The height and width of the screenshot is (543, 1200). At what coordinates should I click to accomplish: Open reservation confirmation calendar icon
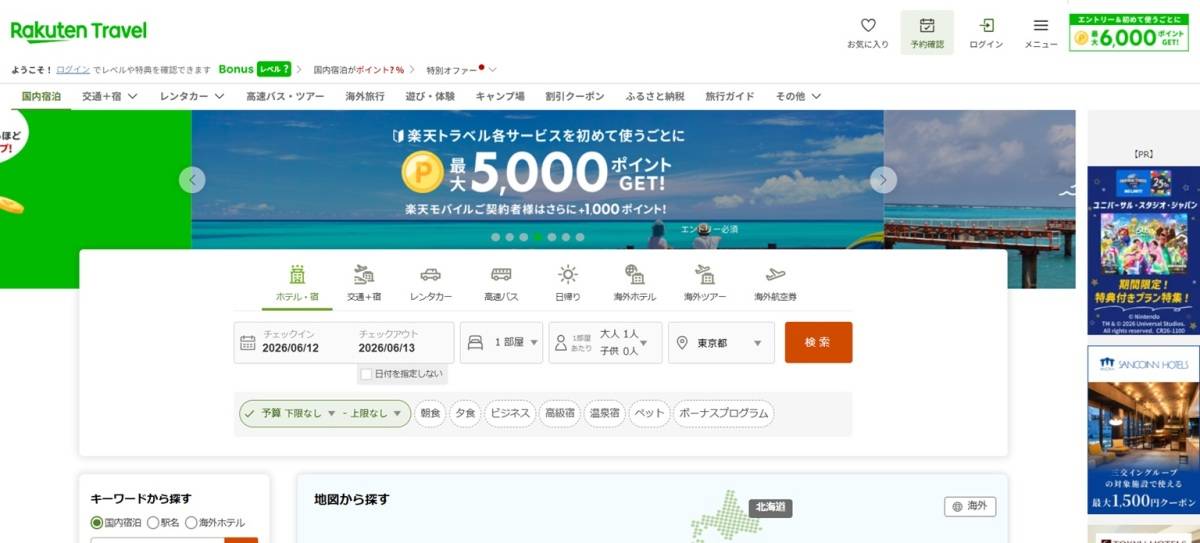(927, 26)
